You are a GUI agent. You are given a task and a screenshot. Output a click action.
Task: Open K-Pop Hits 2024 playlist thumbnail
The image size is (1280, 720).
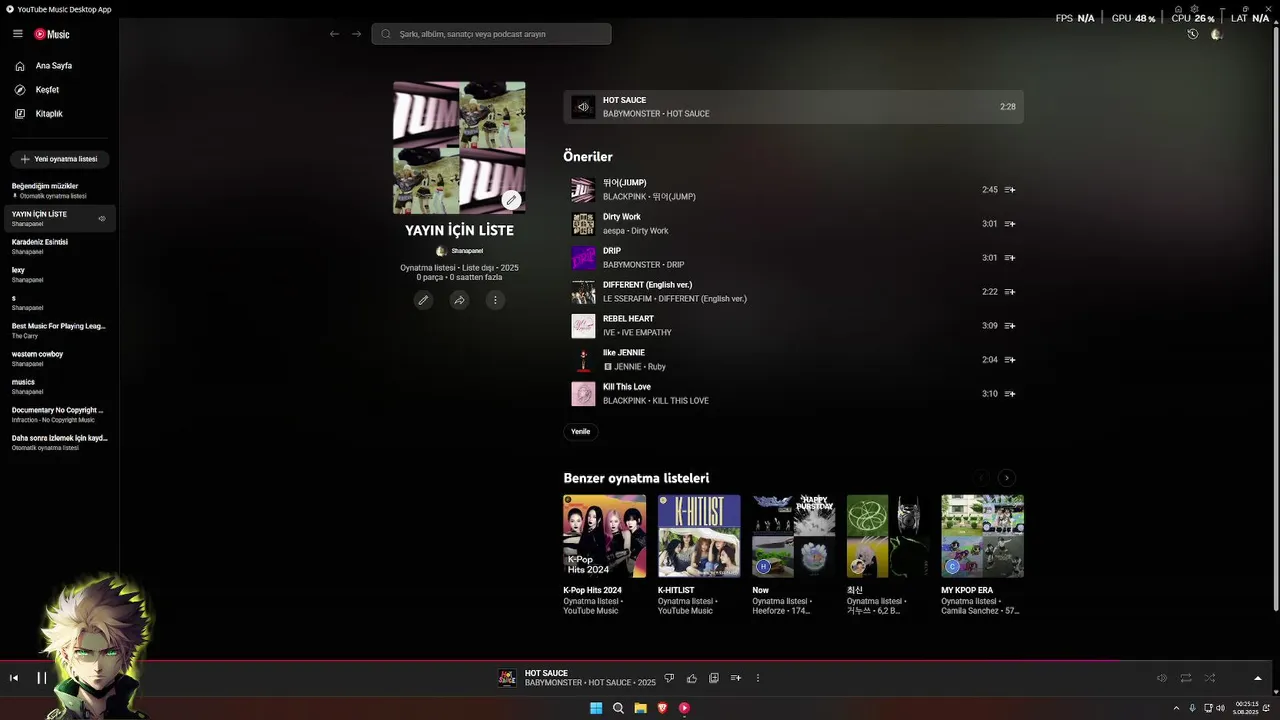point(604,536)
